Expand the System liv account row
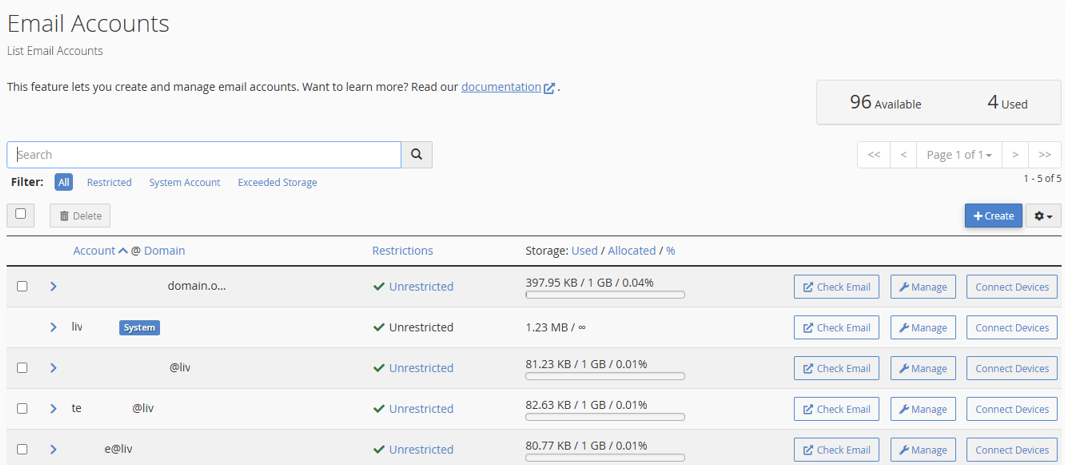1065x465 pixels. 53,328
